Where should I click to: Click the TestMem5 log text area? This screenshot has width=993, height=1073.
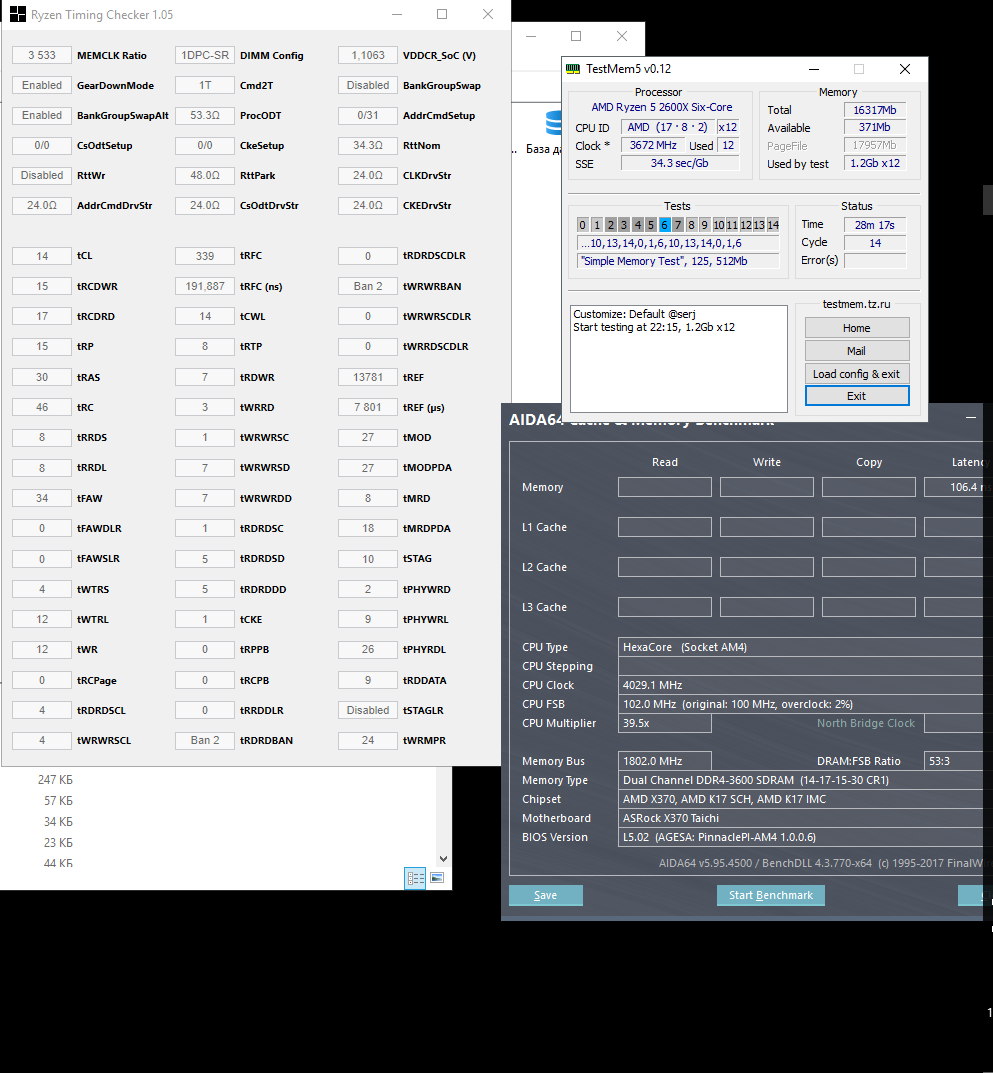coord(678,359)
